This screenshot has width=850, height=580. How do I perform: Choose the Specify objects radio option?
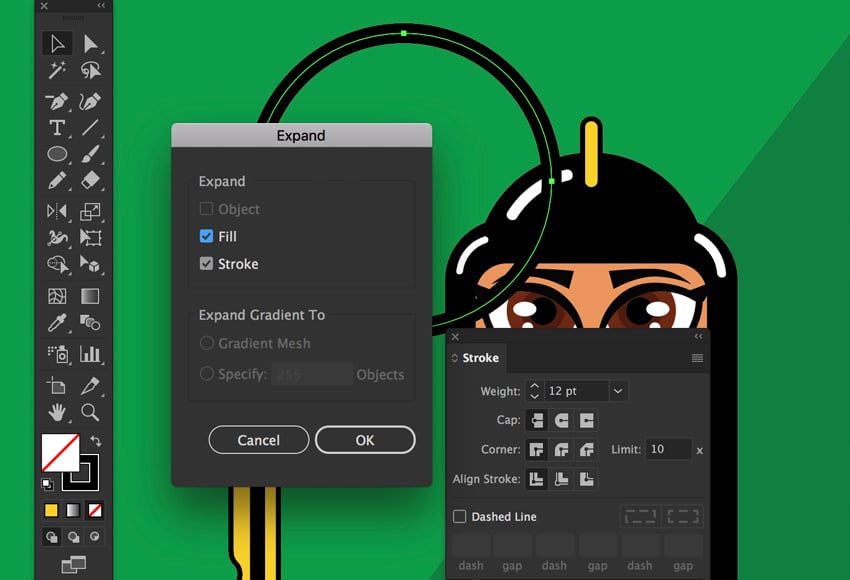coord(206,373)
